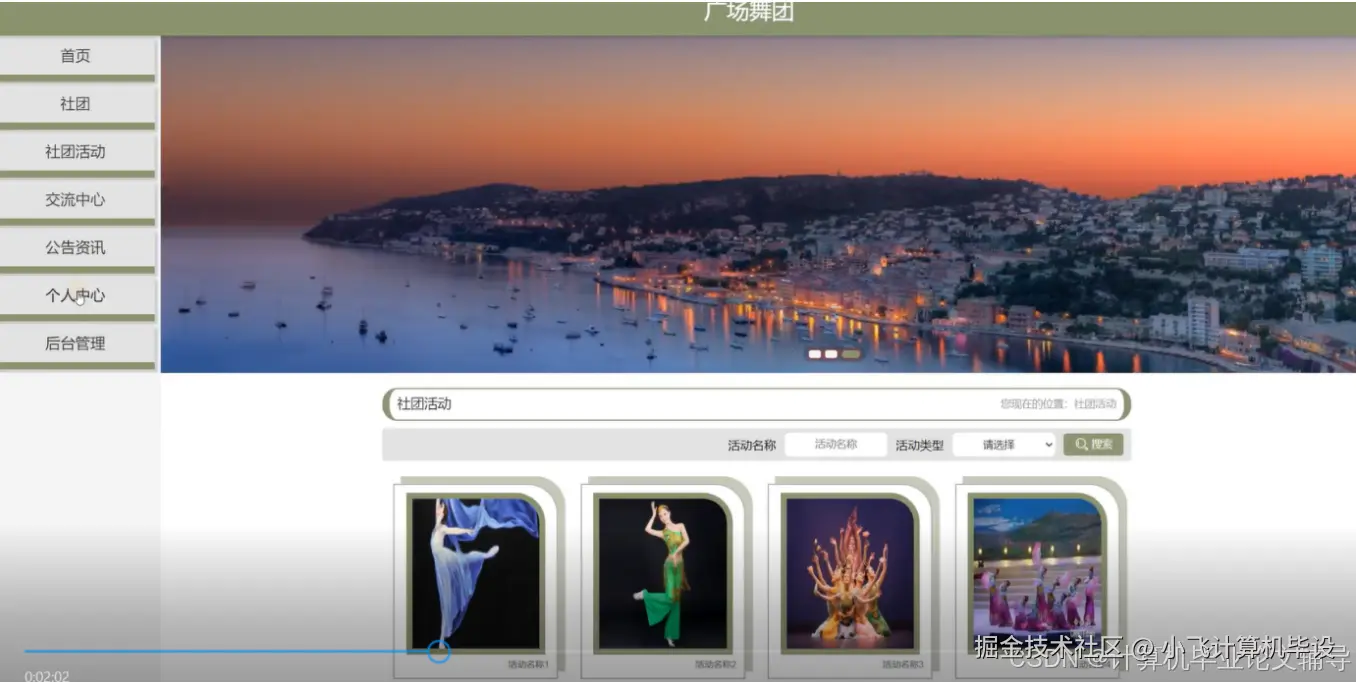Expand the 活动类型 请选择 dropdown

(x=1004, y=445)
